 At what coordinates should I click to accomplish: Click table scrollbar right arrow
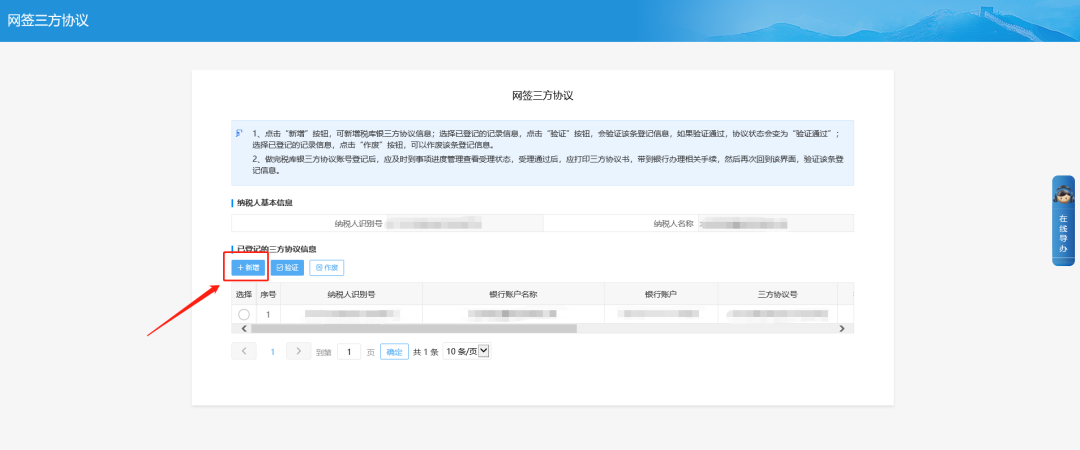(x=842, y=329)
